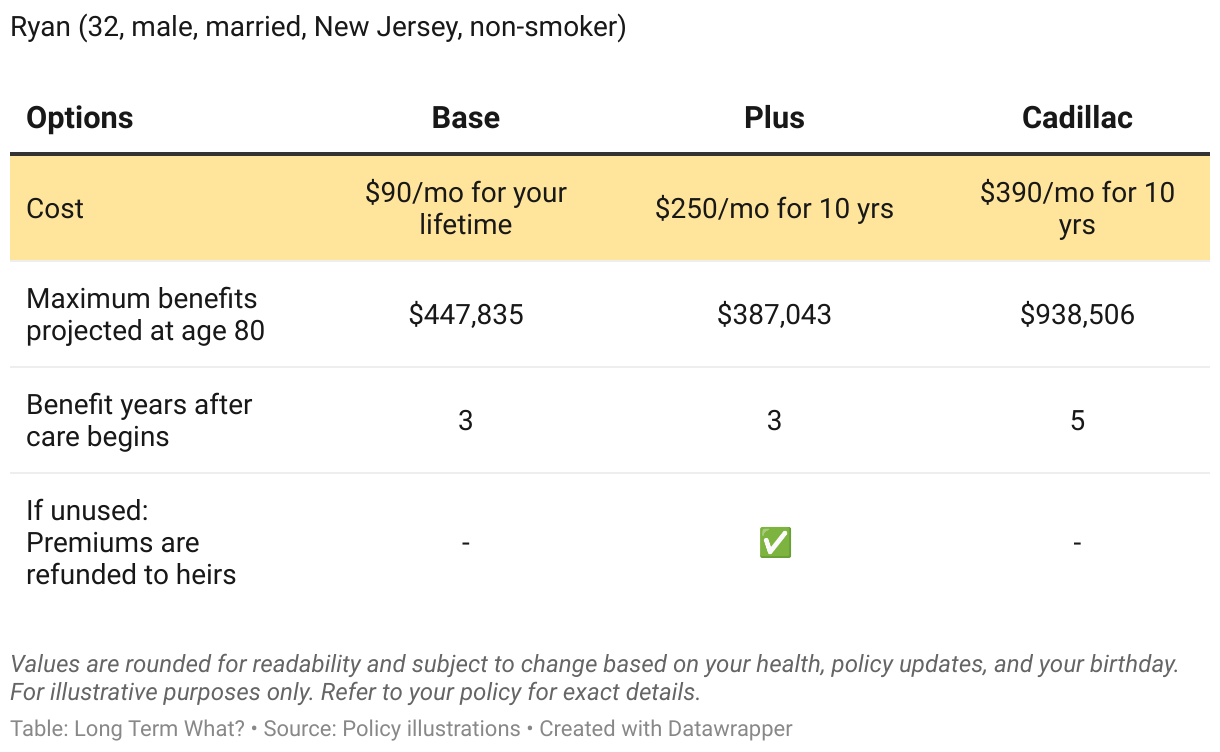Click the Premiums are refunded to heirs label

click(131, 543)
